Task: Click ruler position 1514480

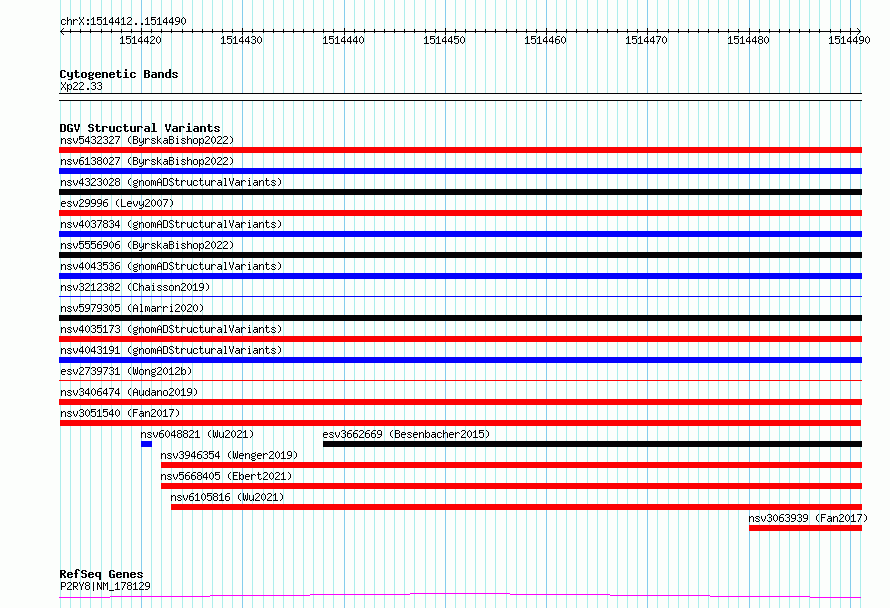Action: (748, 40)
